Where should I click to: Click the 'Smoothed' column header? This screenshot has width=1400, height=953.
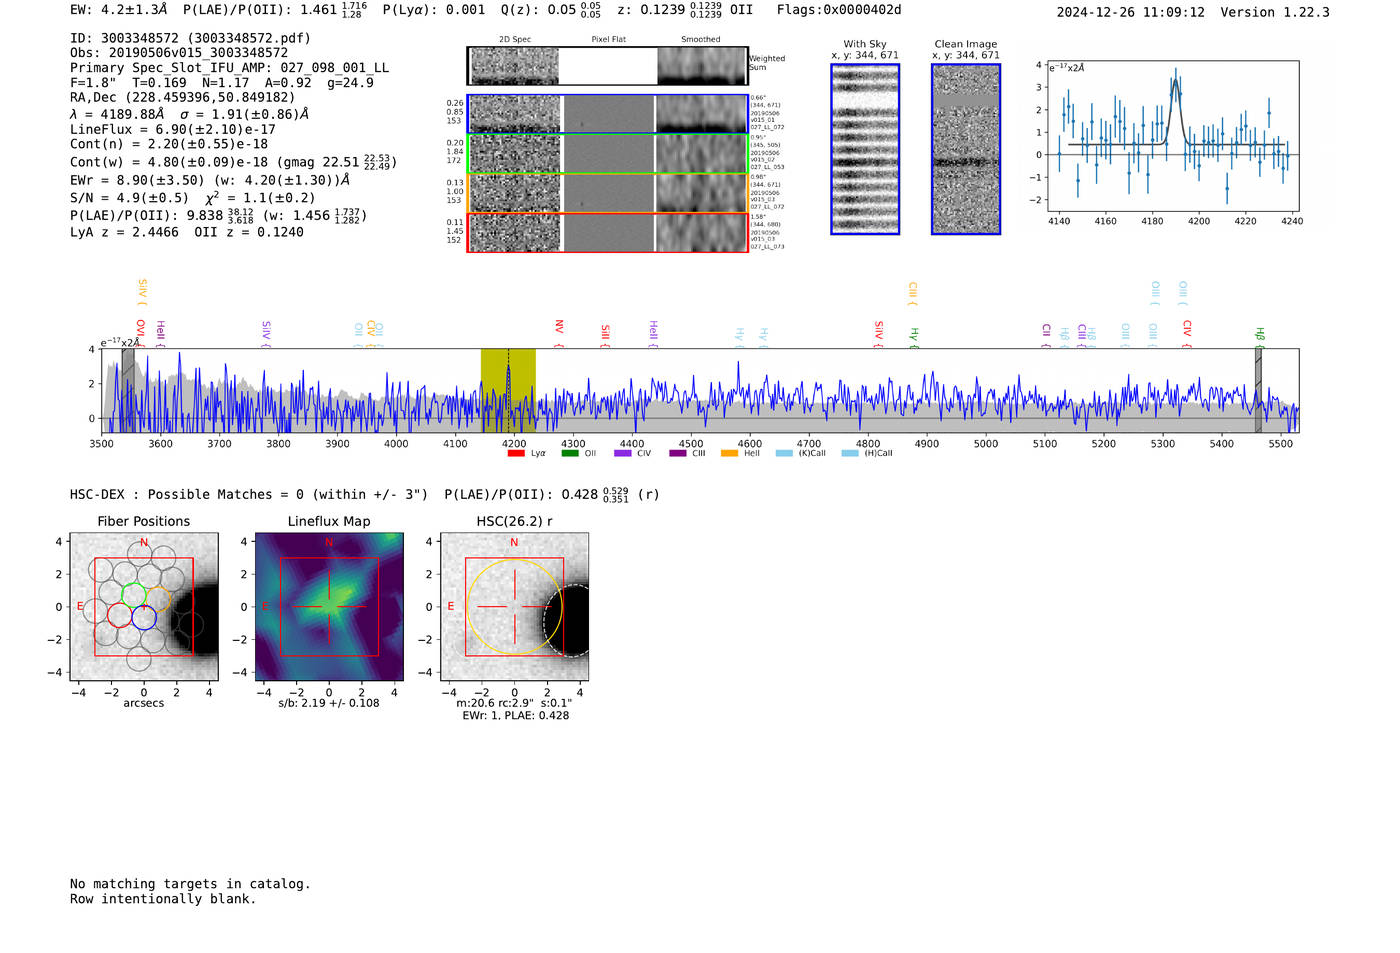pyautogui.click(x=701, y=40)
